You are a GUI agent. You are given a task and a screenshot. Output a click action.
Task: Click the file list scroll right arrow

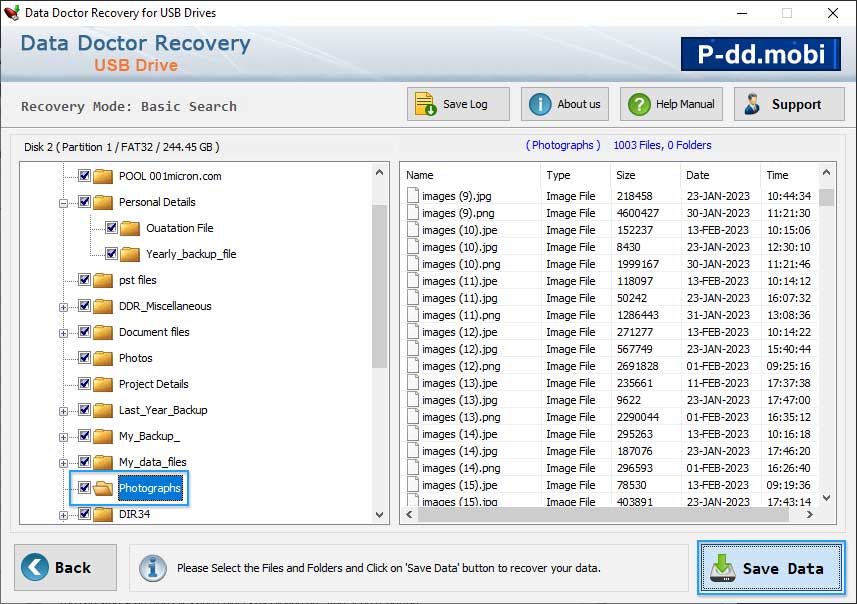pyautogui.click(x=809, y=514)
